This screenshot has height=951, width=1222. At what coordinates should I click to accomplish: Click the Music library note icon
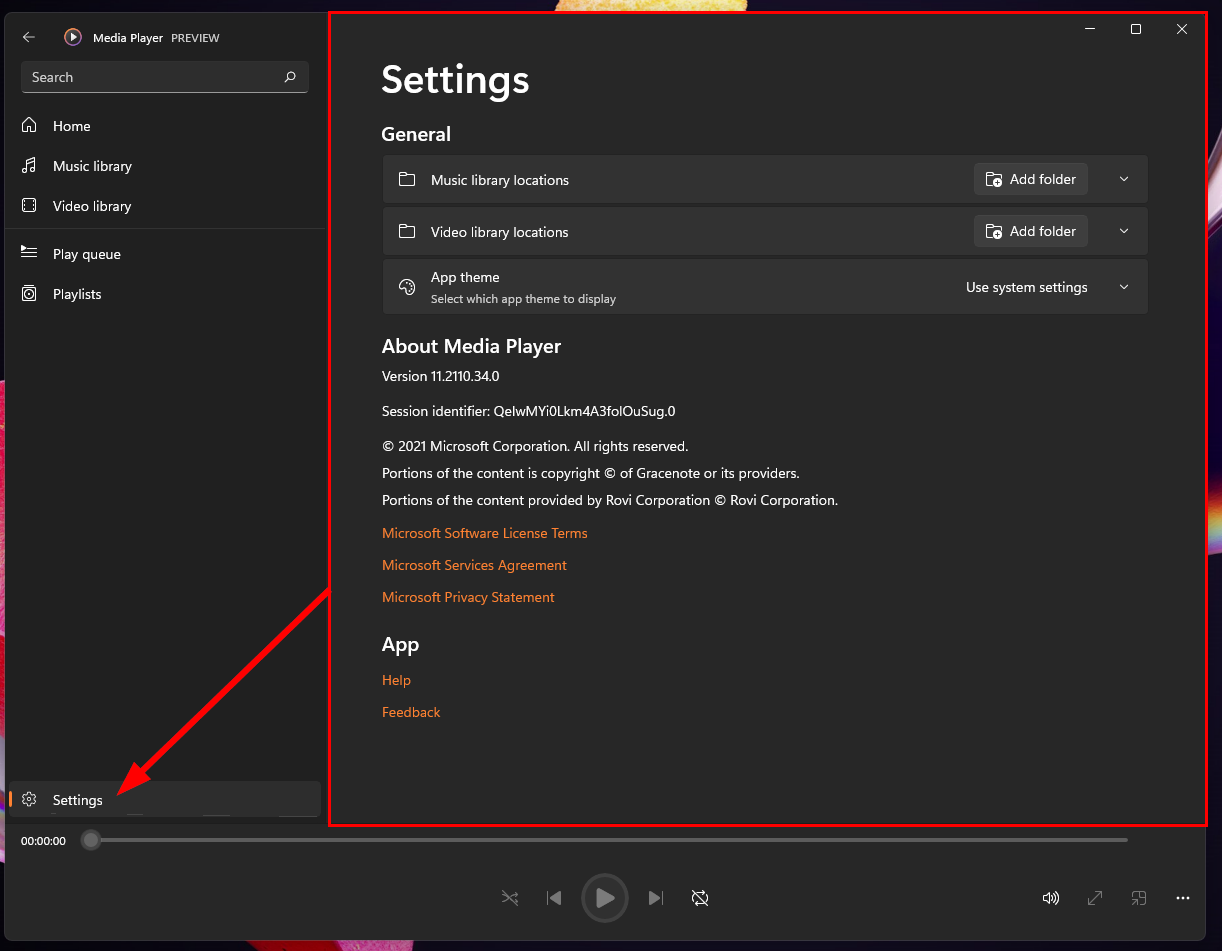pos(30,165)
